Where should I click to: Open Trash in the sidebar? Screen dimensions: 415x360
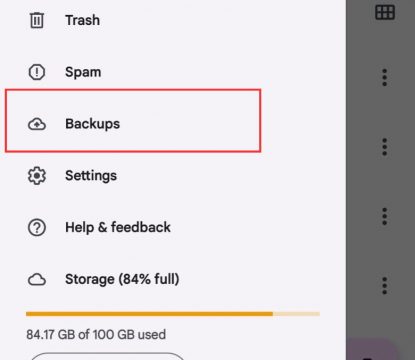tap(83, 20)
